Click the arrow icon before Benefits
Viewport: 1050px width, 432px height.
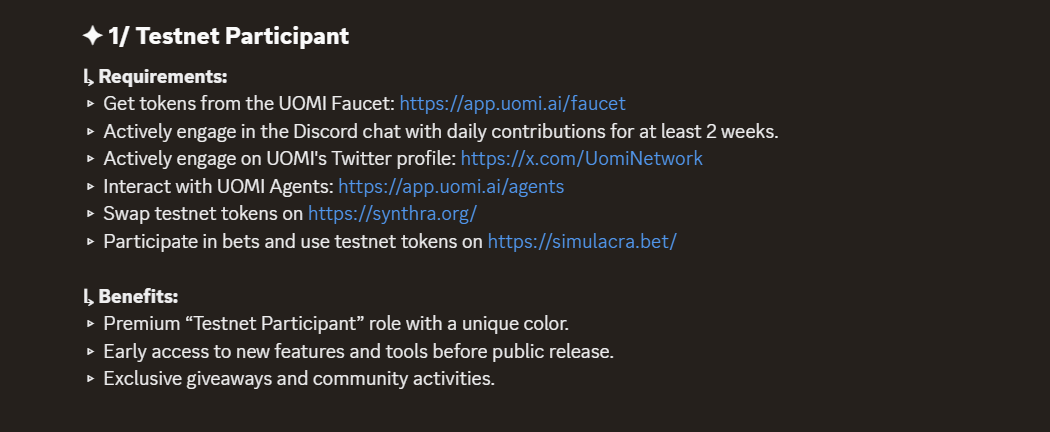88,297
